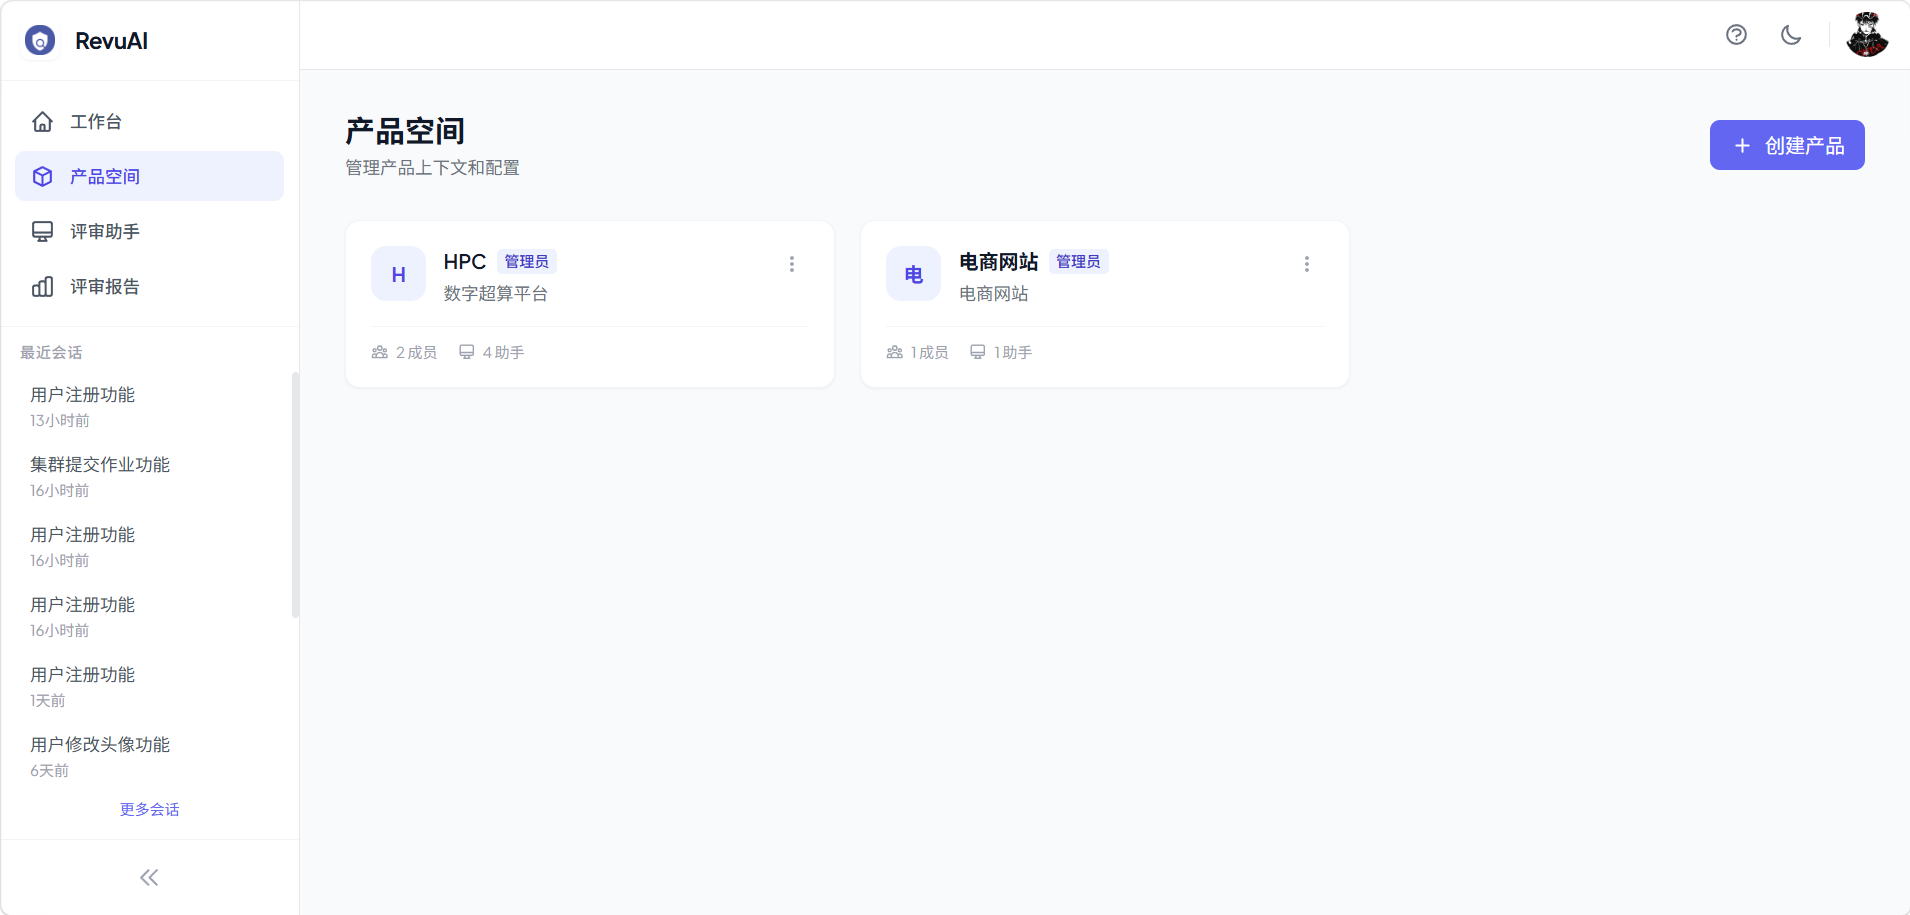Click the 创建产品 button
1910x915 pixels.
coord(1787,145)
